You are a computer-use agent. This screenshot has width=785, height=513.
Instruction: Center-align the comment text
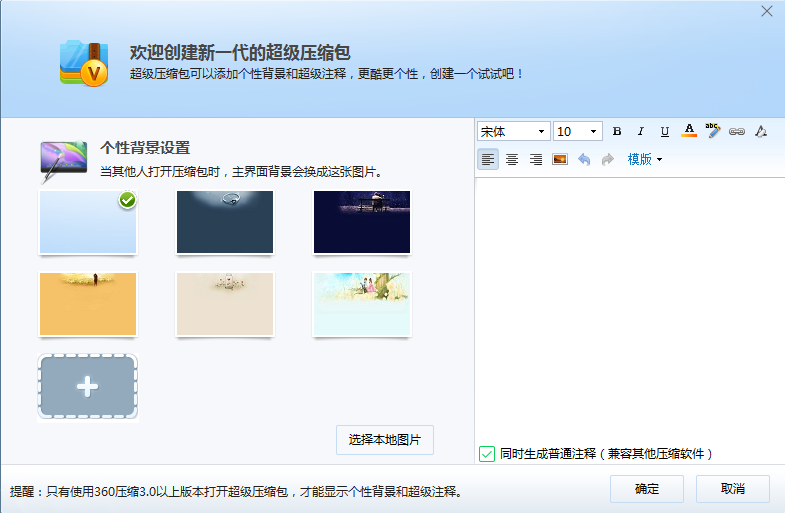click(x=512, y=160)
